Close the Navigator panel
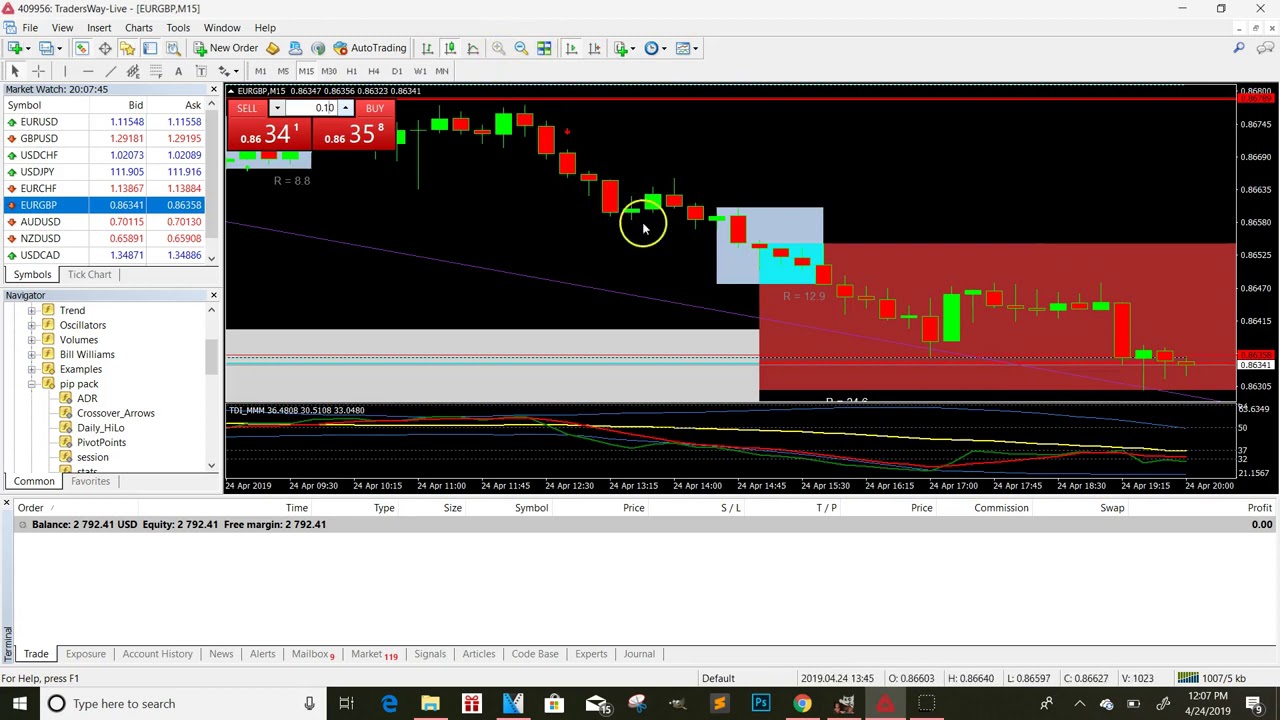The height and width of the screenshot is (720, 1280). tap(213, 295)
